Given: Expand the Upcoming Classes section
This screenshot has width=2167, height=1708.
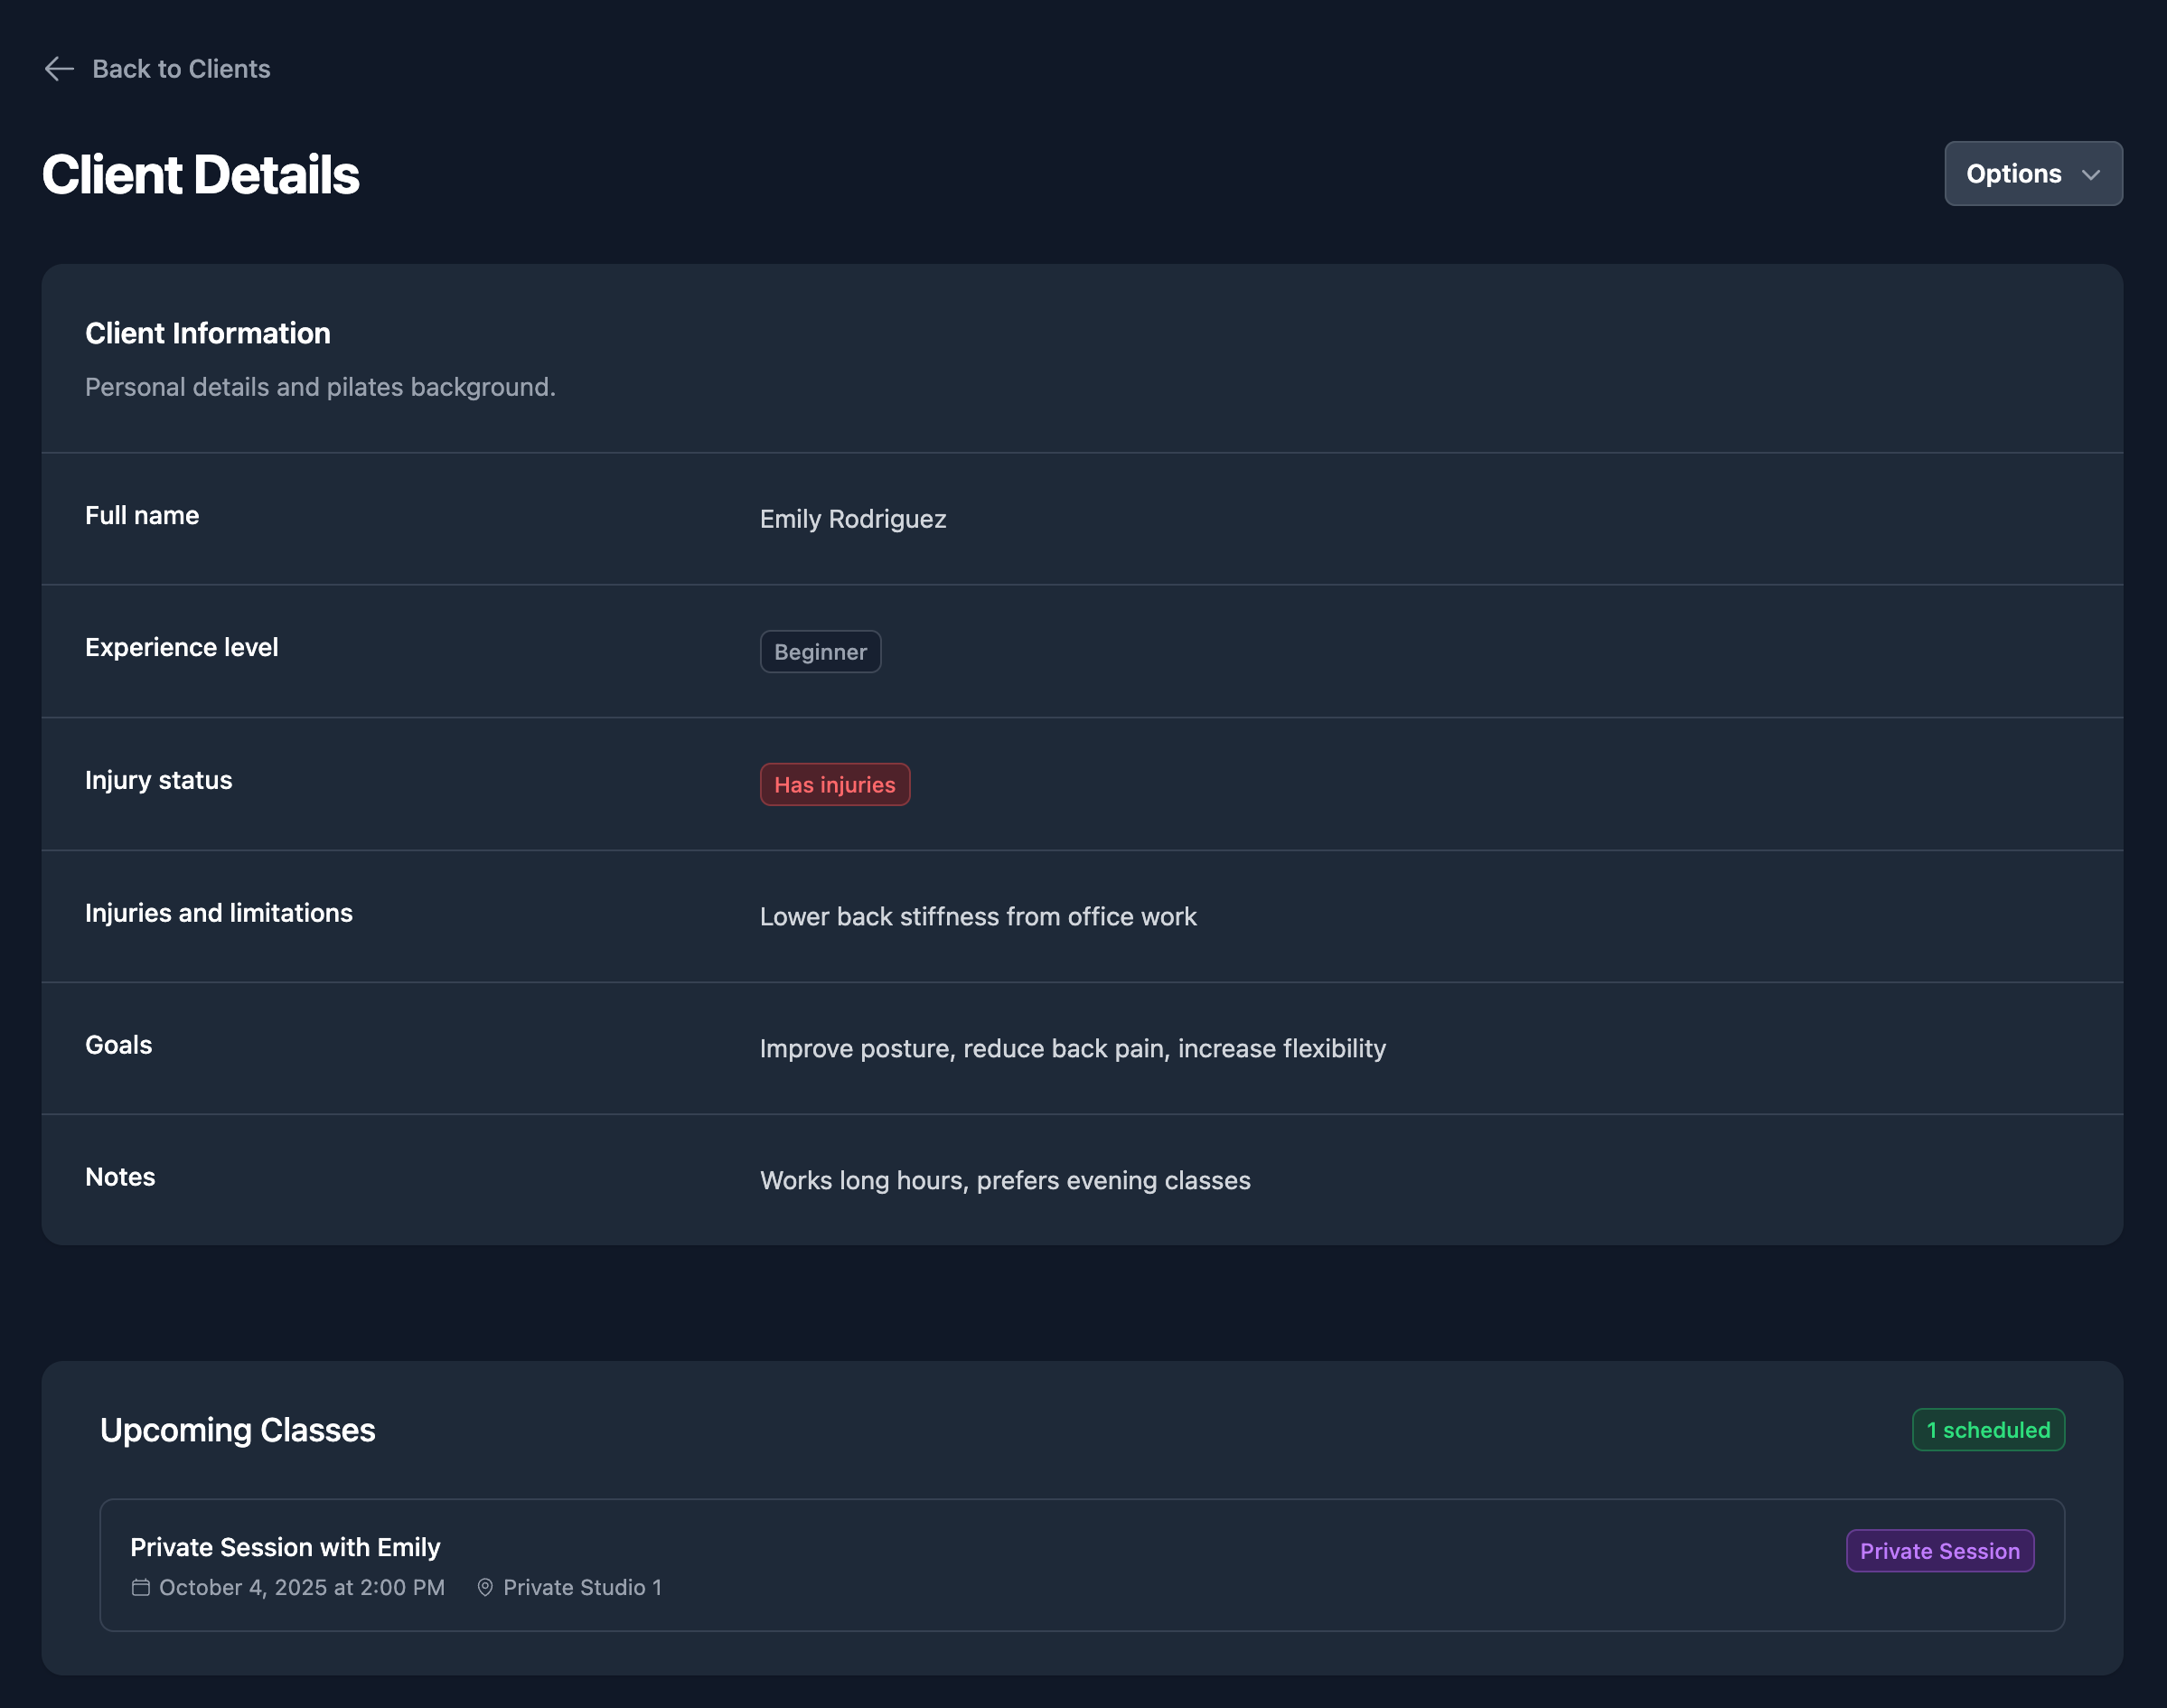Looking at the screenshot, I should click(237, 1430).
